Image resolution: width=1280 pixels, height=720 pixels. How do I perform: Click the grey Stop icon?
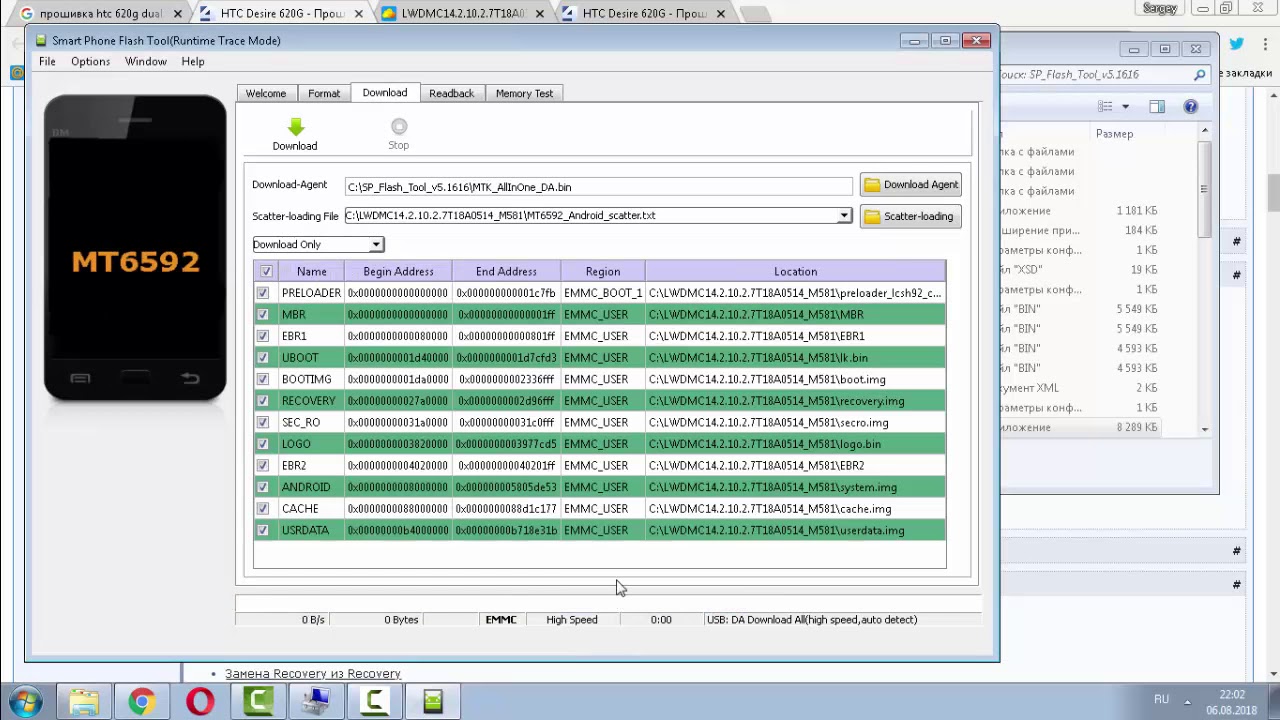click(x=399, y=134)
